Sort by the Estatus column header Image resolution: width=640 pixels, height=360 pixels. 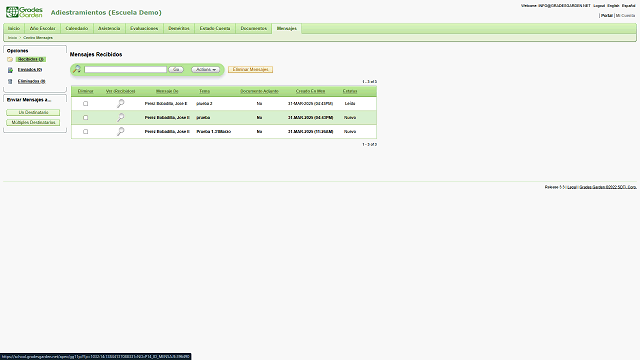point(350,91)
